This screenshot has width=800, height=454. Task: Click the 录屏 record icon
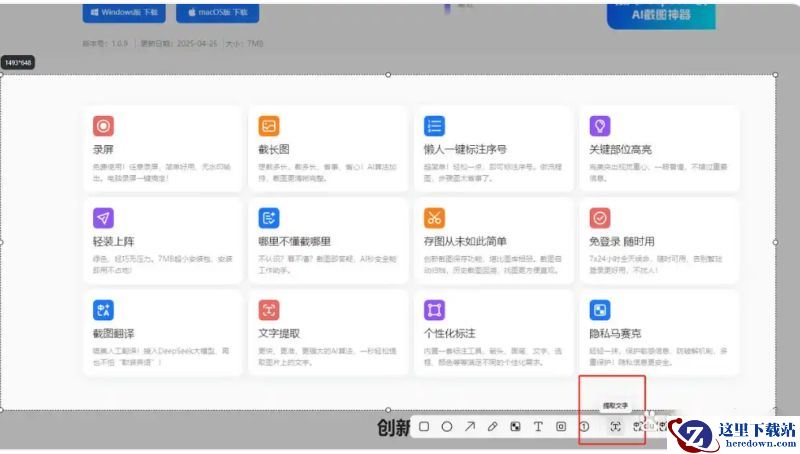tap(104, 126)
